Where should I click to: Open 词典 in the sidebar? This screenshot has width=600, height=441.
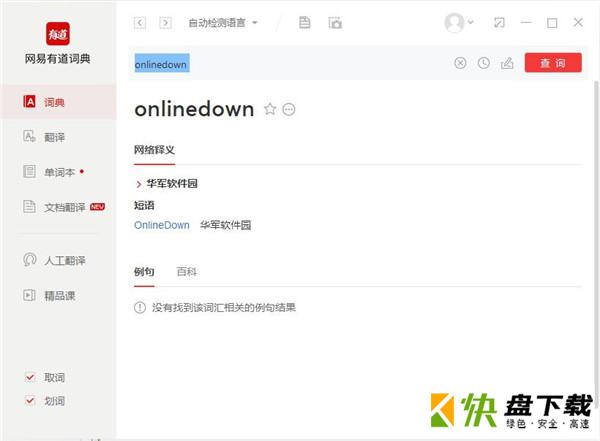point(59,102)
